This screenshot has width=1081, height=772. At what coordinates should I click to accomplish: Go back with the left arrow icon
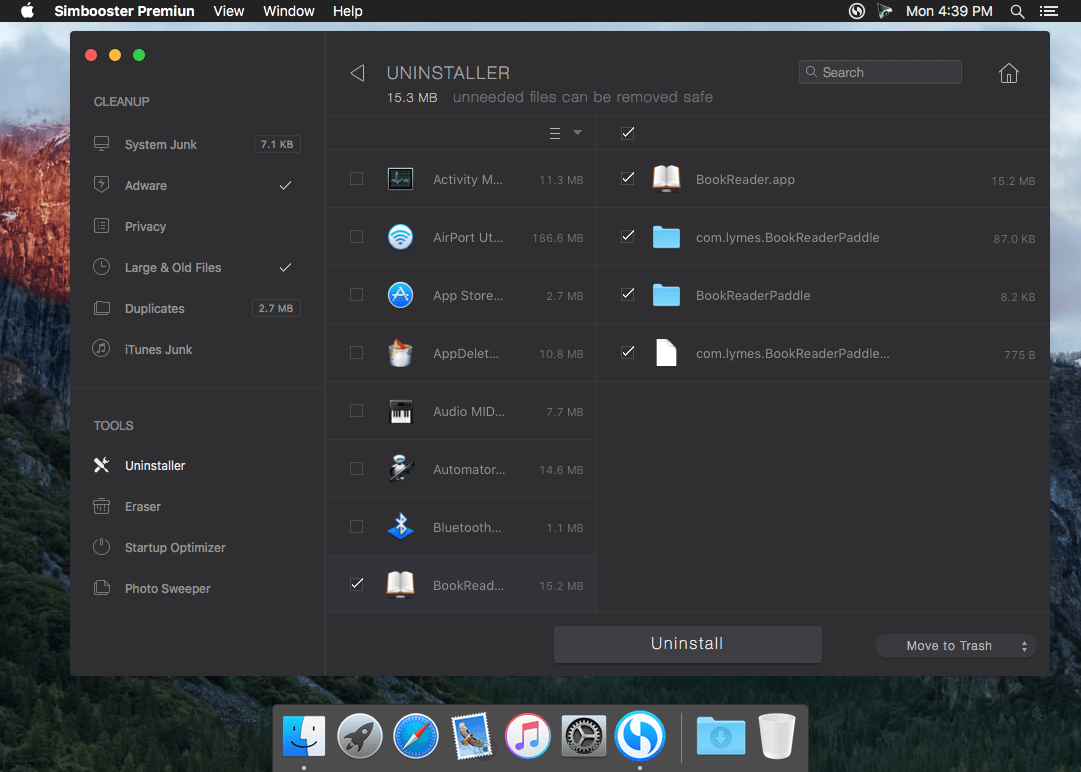click(357, 73)
